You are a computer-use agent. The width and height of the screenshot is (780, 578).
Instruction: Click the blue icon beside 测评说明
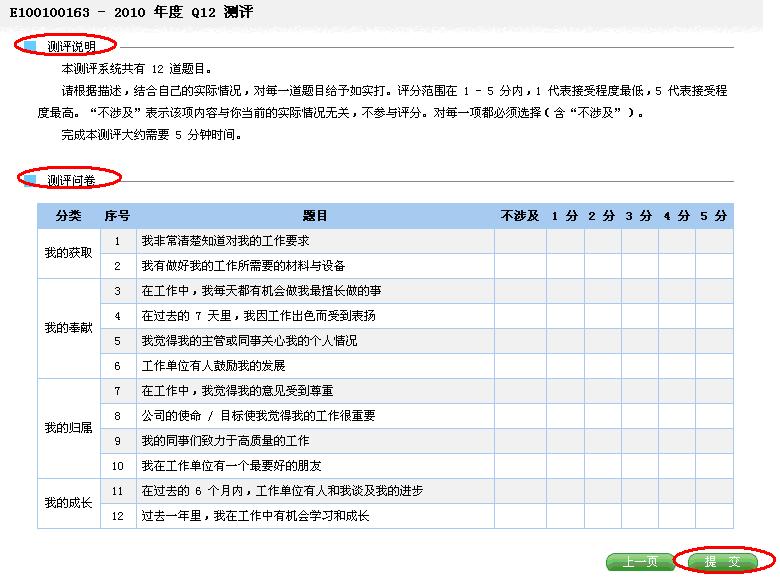[30, 46]
